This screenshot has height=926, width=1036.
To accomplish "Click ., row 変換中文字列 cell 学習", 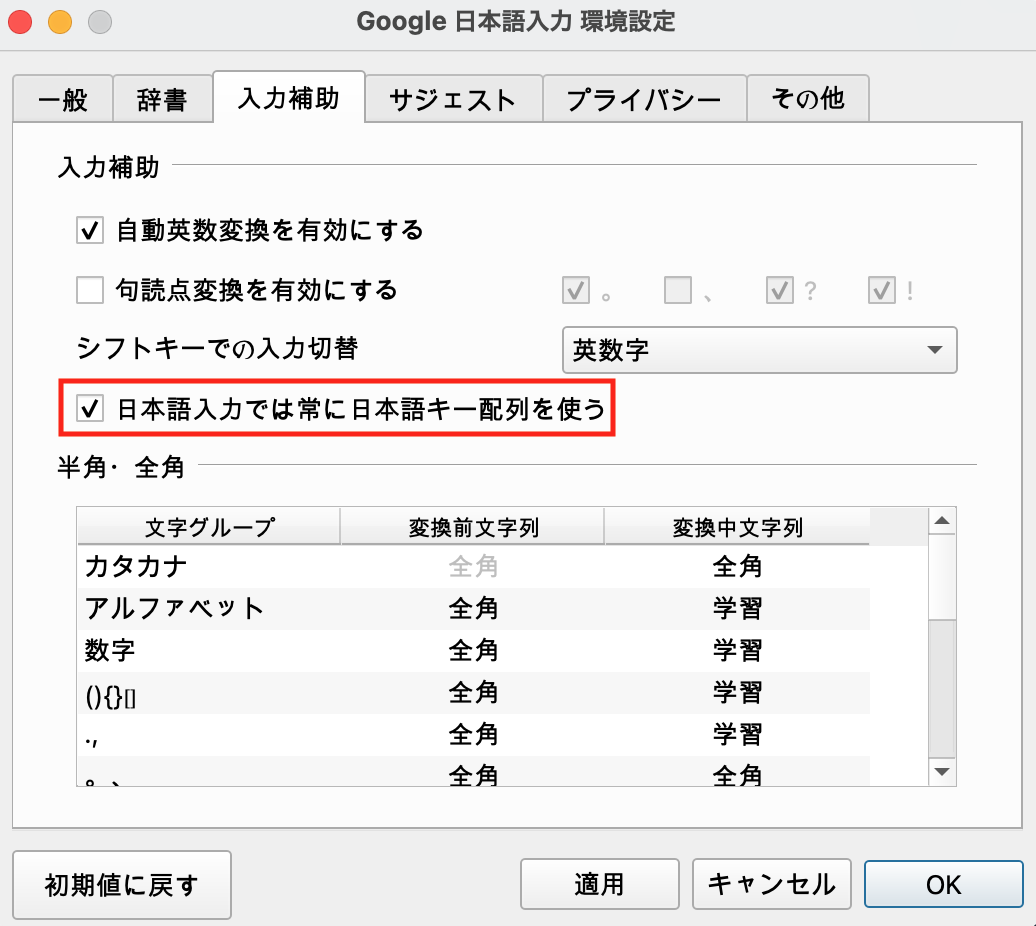I will [737, 734].
